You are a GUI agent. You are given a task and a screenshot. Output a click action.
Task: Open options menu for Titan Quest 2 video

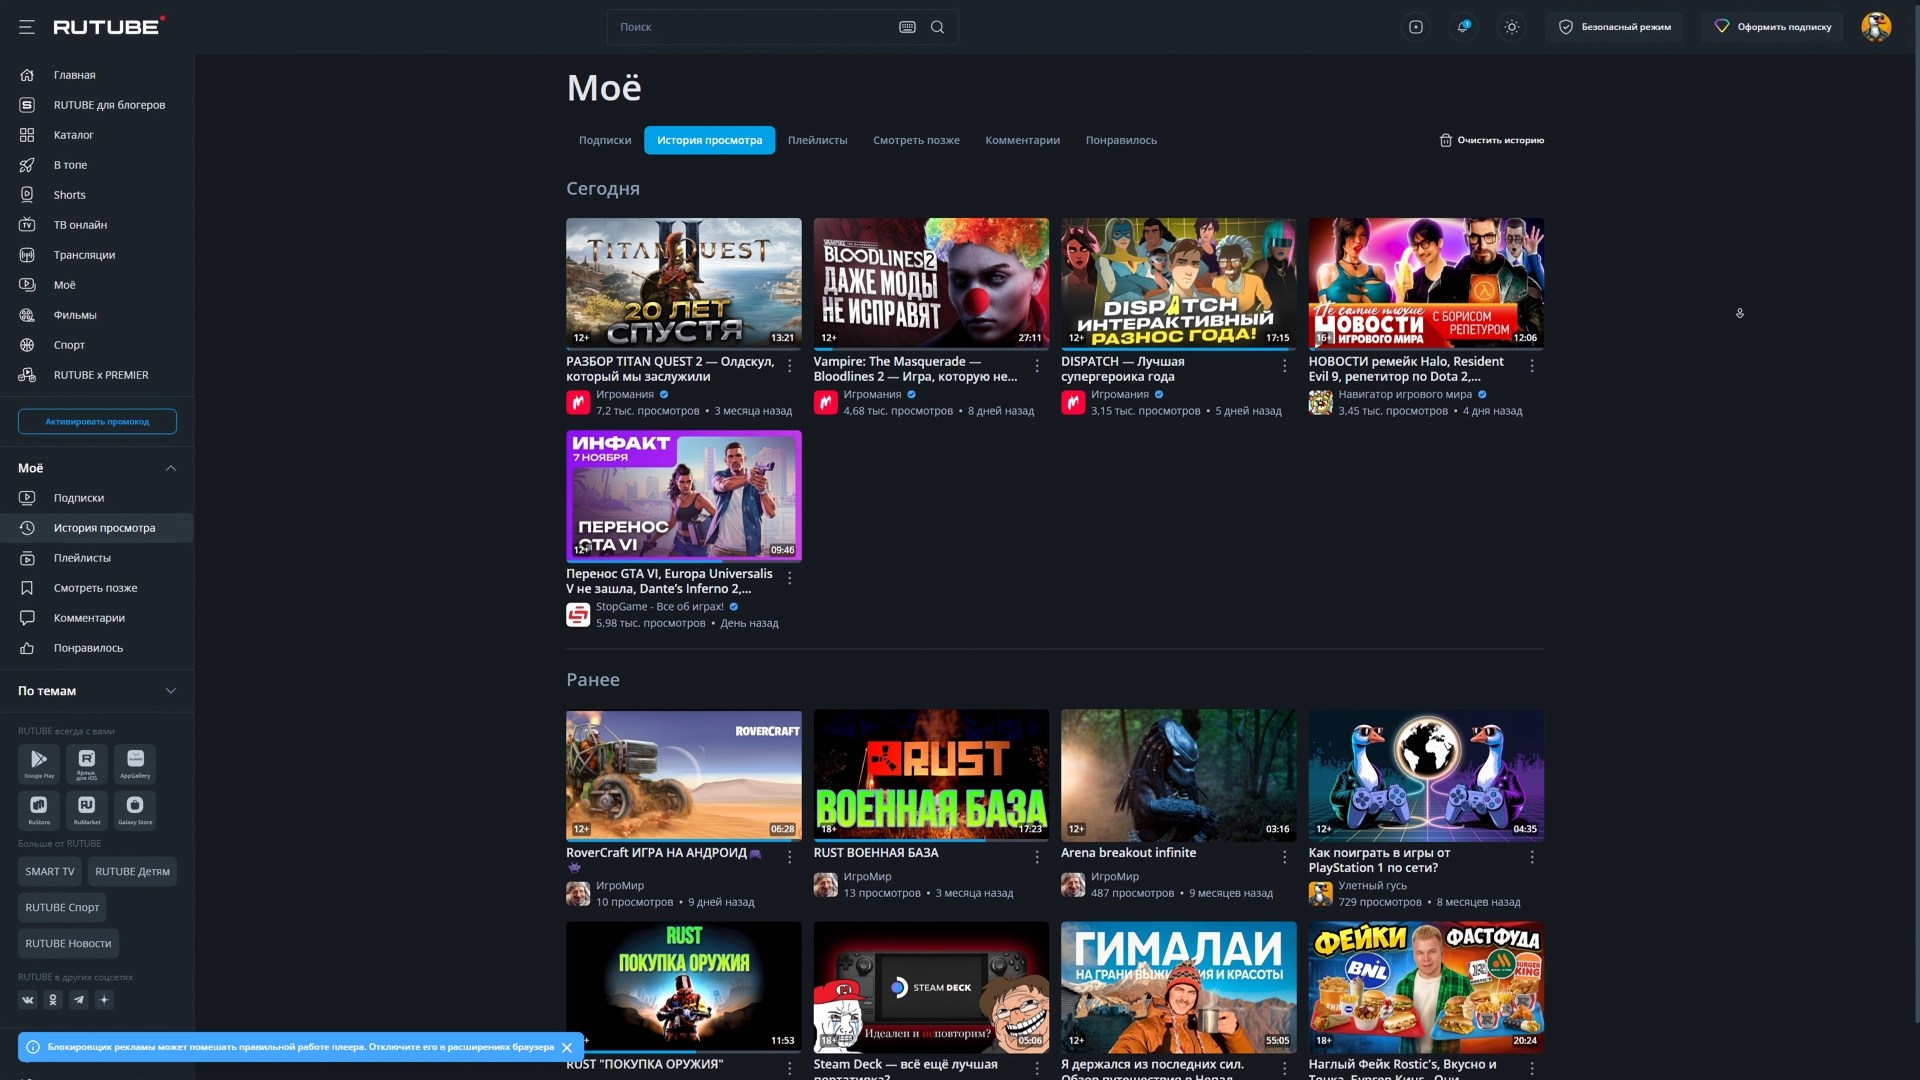790,366
